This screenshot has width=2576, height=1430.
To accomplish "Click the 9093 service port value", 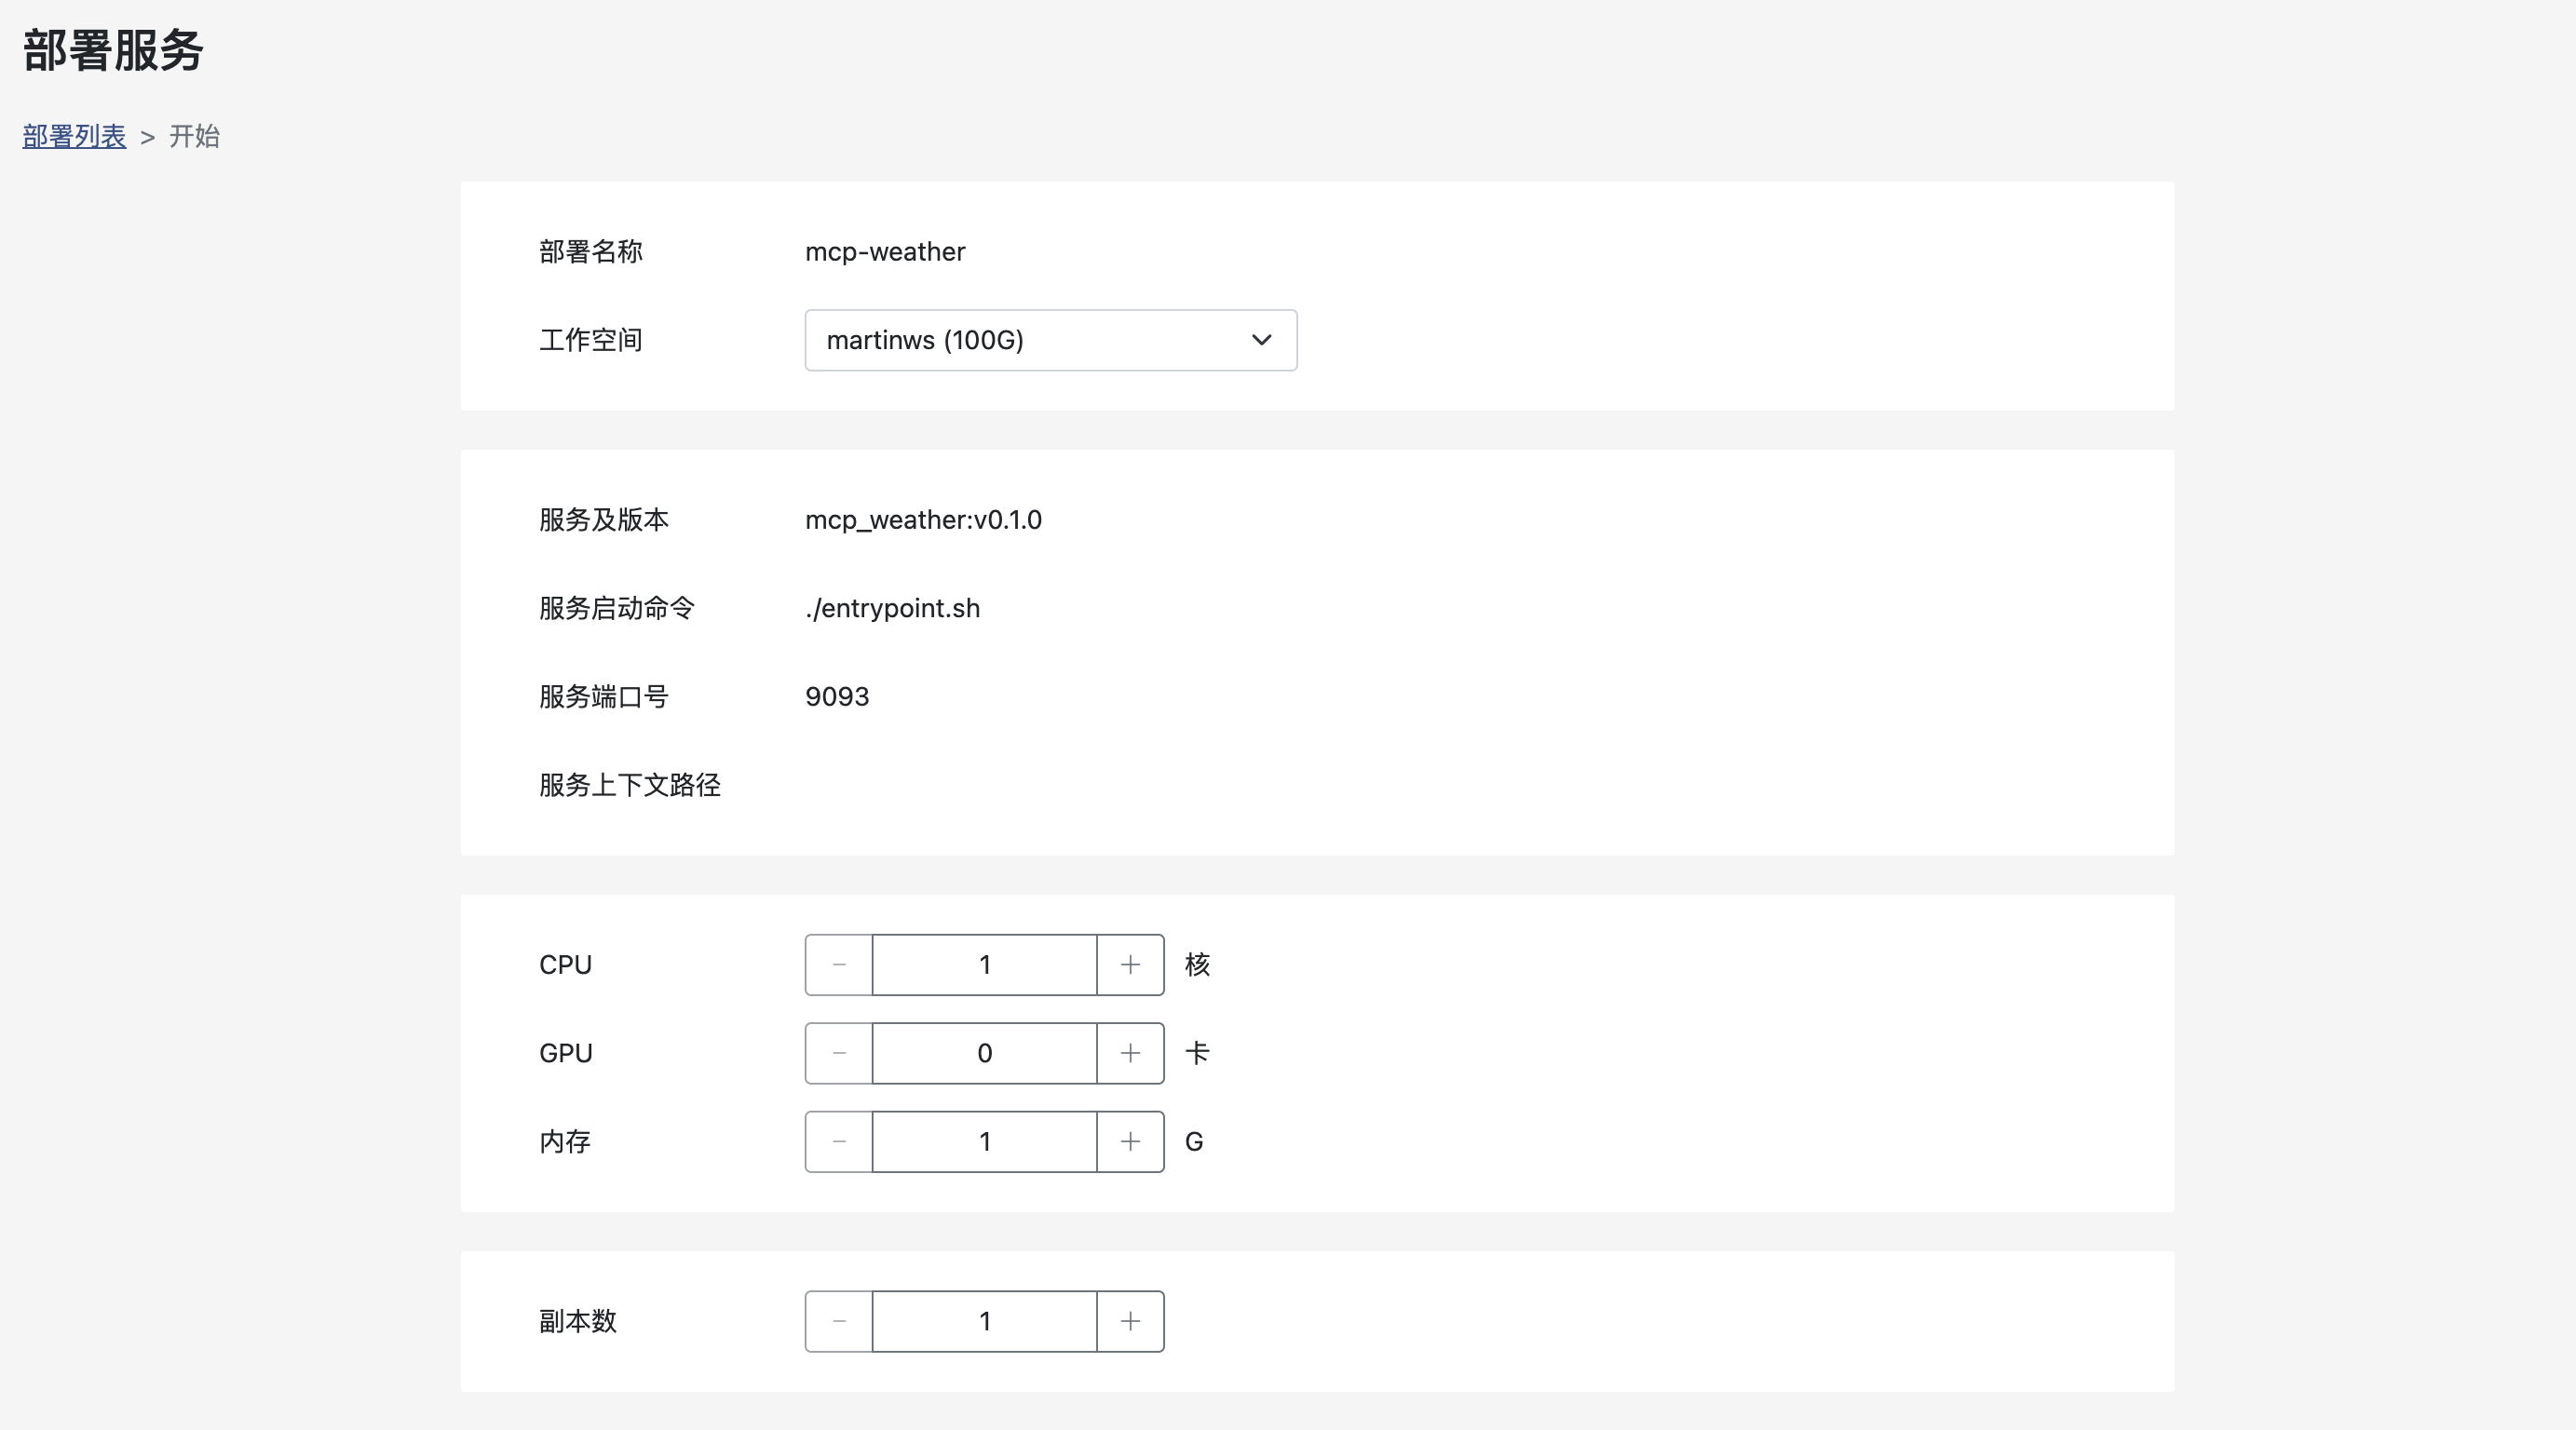I will point(837,697).
